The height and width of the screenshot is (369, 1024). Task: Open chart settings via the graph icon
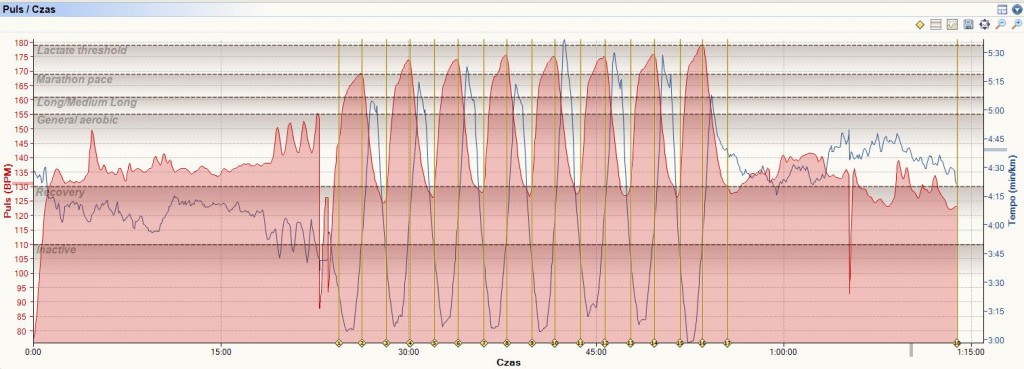click(952, 25)
